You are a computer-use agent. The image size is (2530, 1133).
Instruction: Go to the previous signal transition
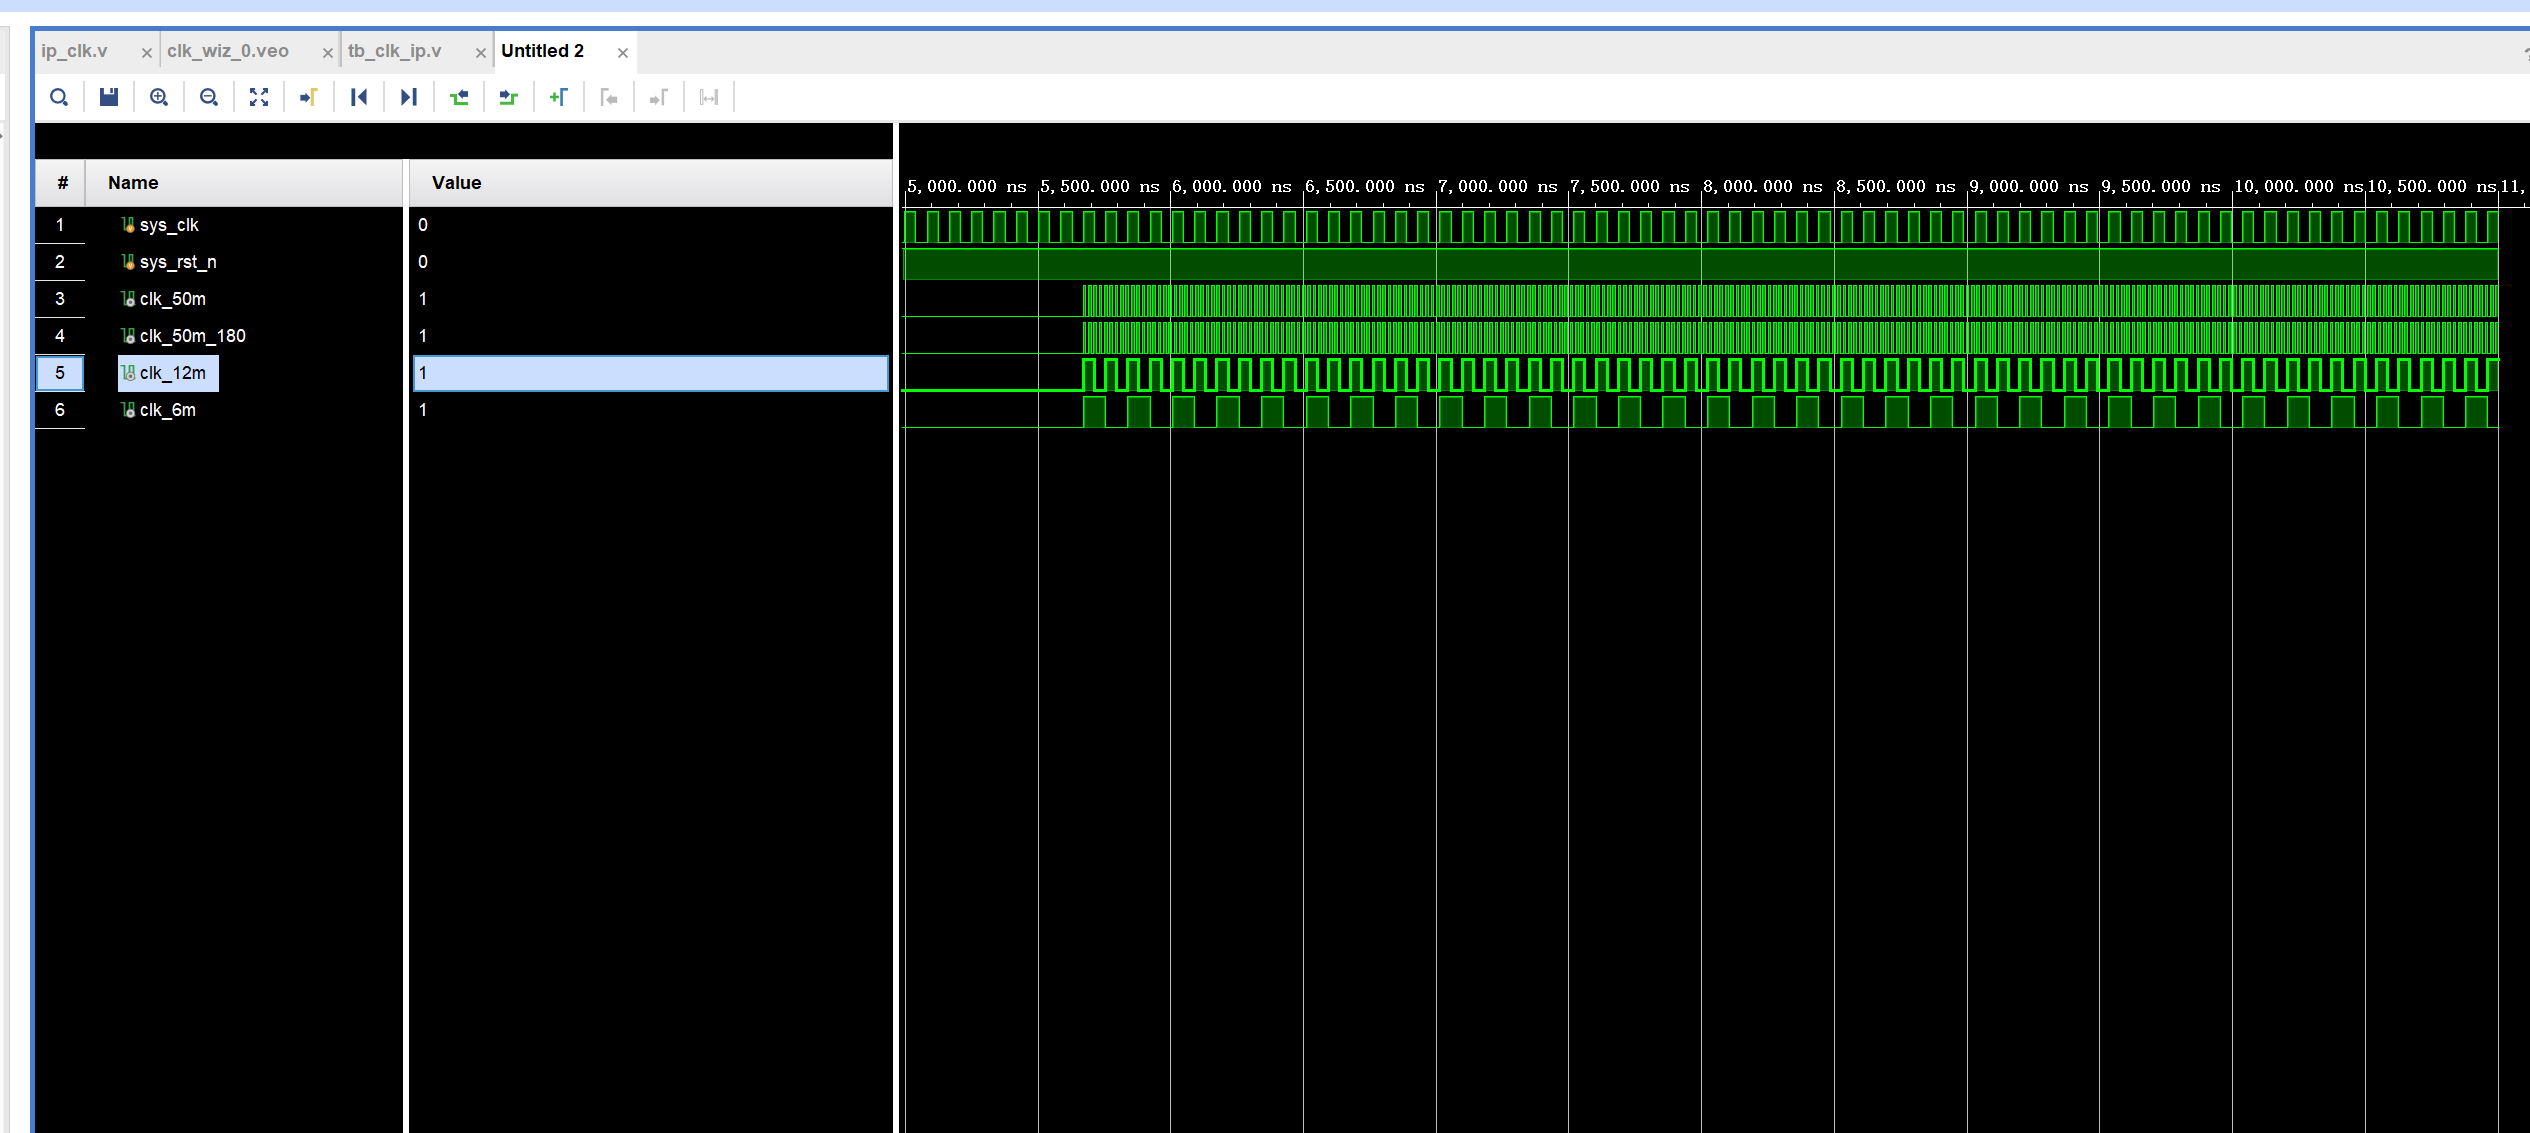459,97
